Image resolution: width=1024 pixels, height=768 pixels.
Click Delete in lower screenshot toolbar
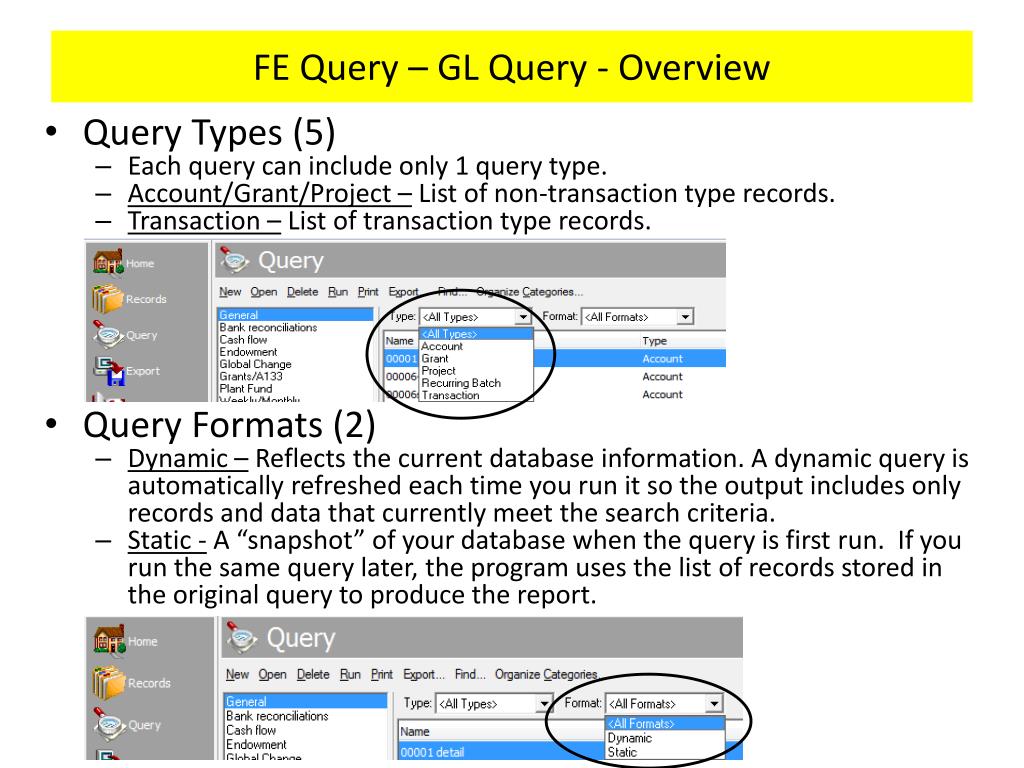click(313, 674)
